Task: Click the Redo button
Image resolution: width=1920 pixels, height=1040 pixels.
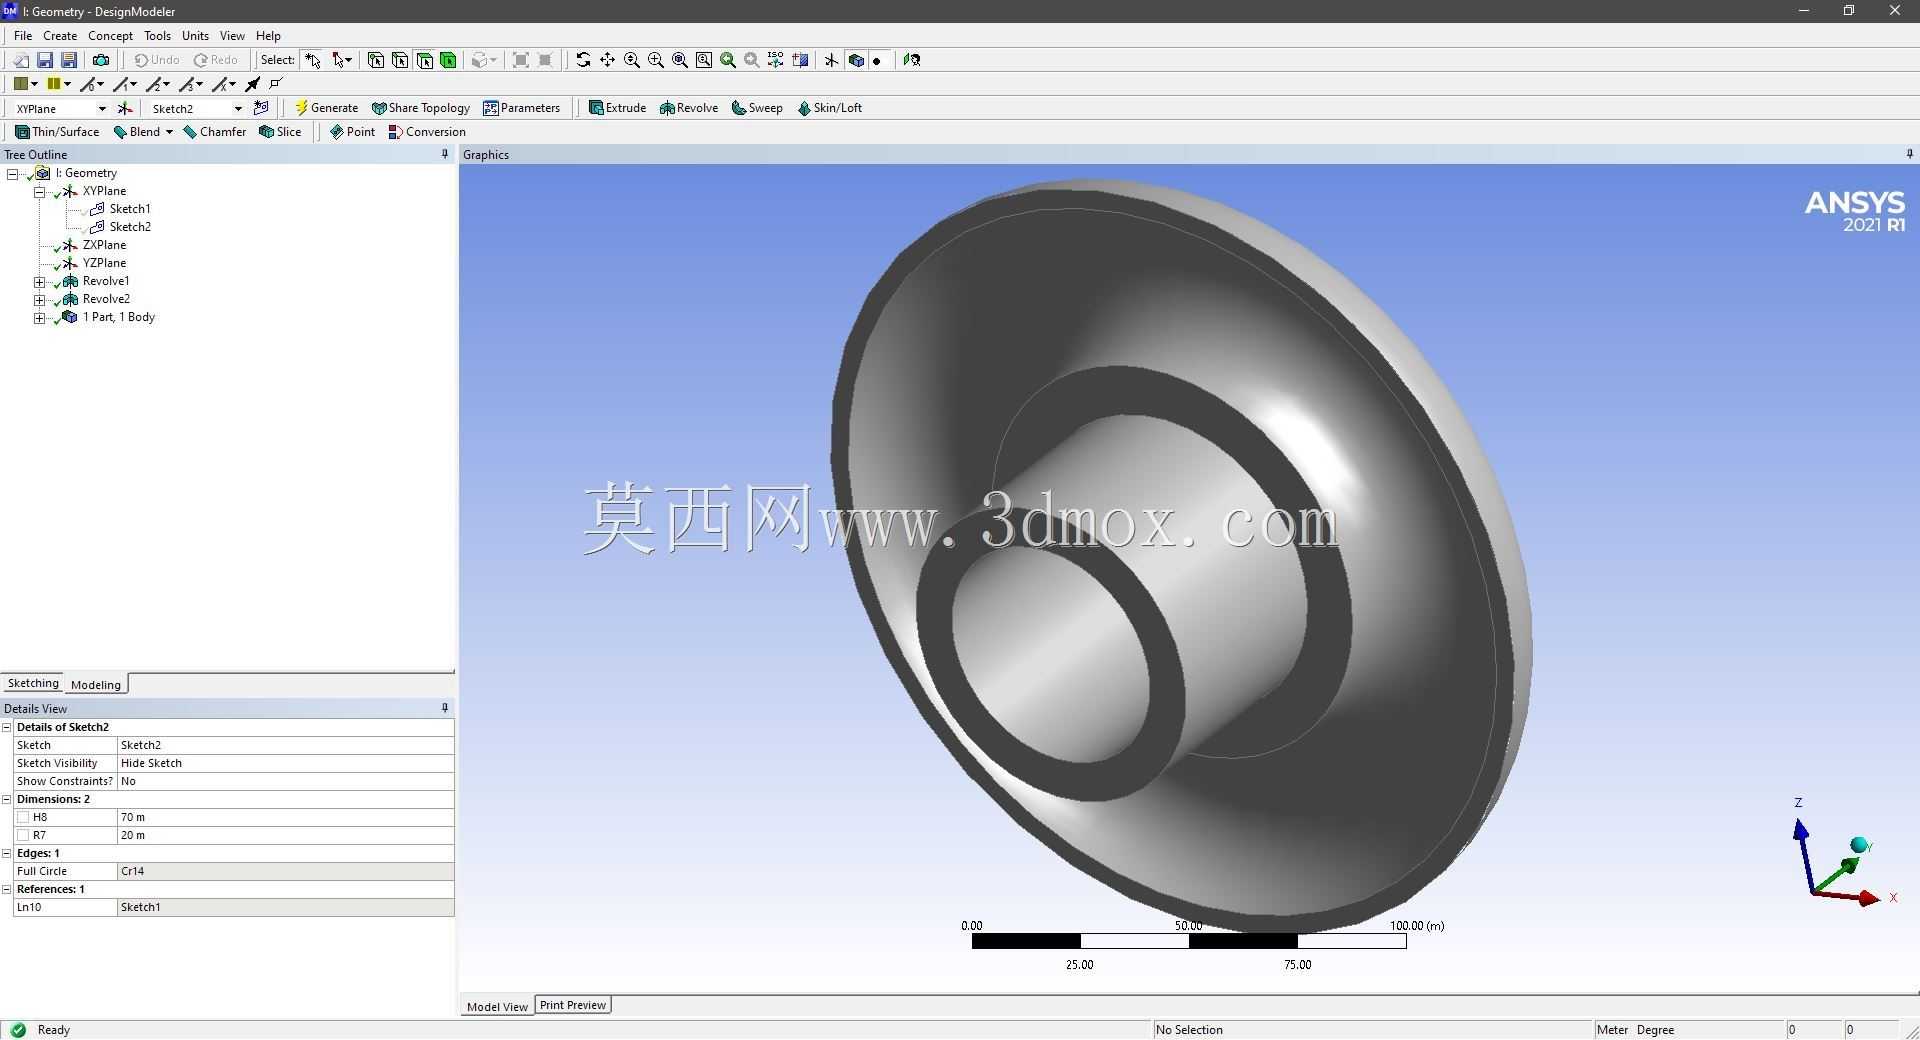Action: pyautogui.click(x=216, y=60)
